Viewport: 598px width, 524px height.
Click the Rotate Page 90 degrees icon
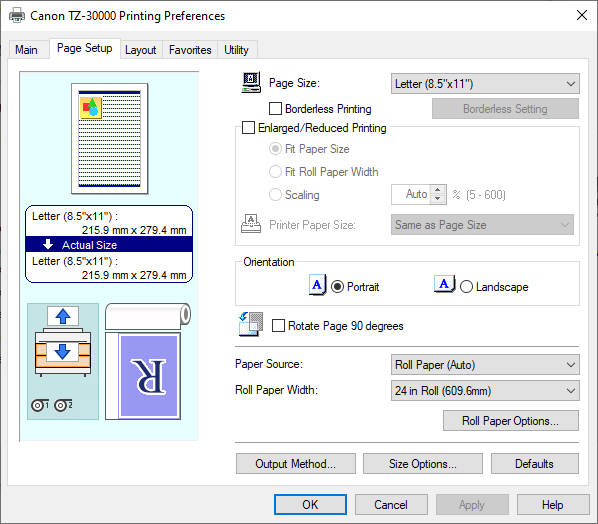pos(251,325)
